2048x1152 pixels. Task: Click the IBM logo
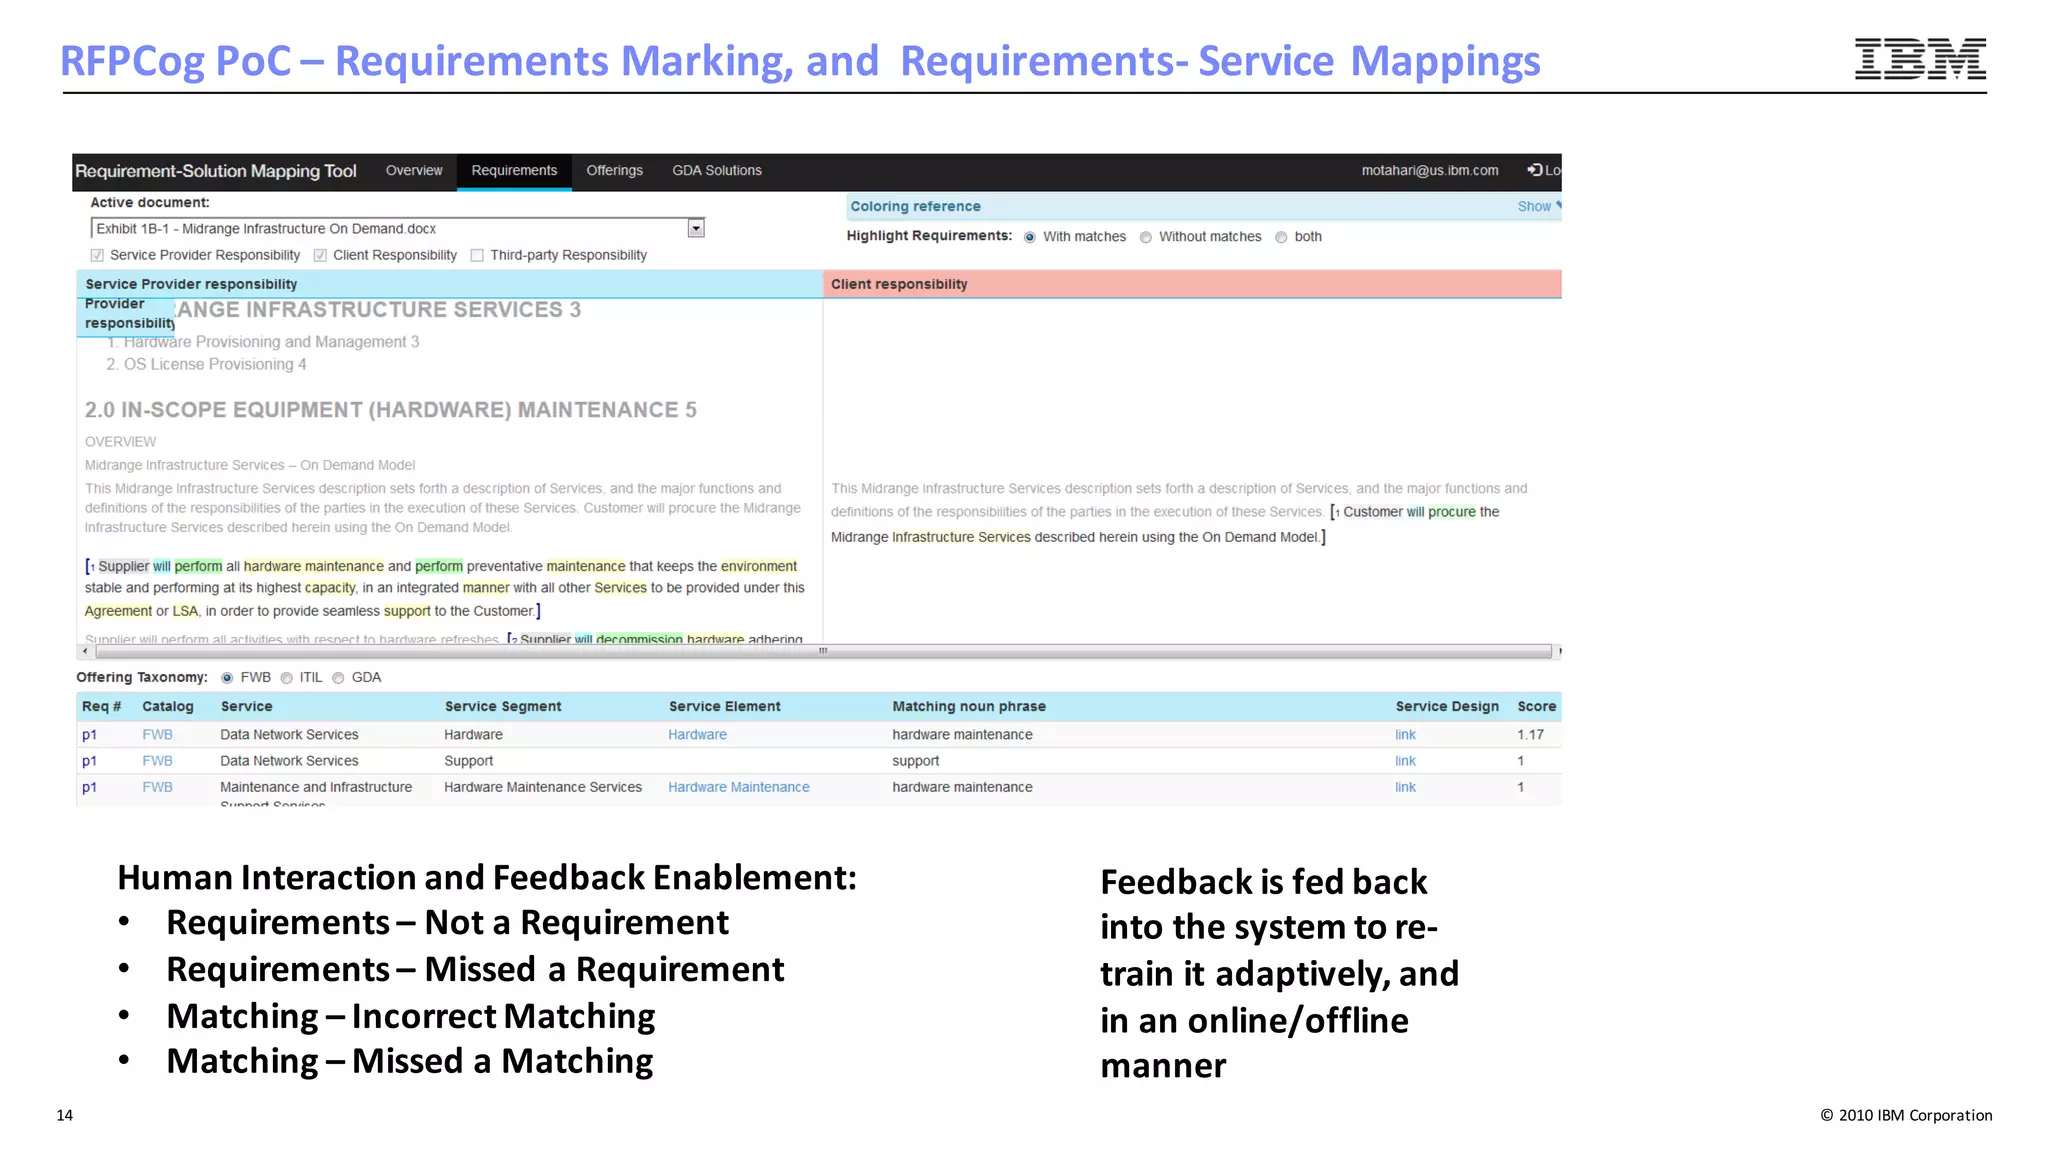pyautogui.click(x=1920, y=58)
